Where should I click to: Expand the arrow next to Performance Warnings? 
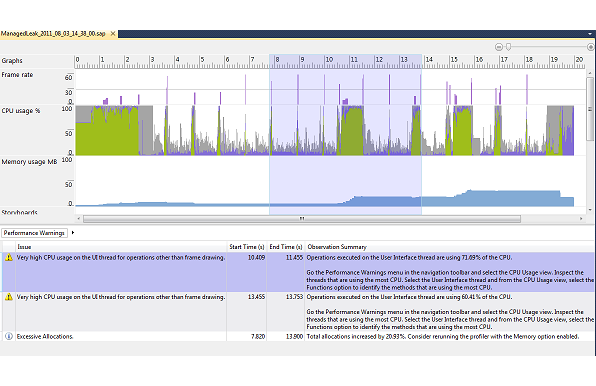[73, 233]
